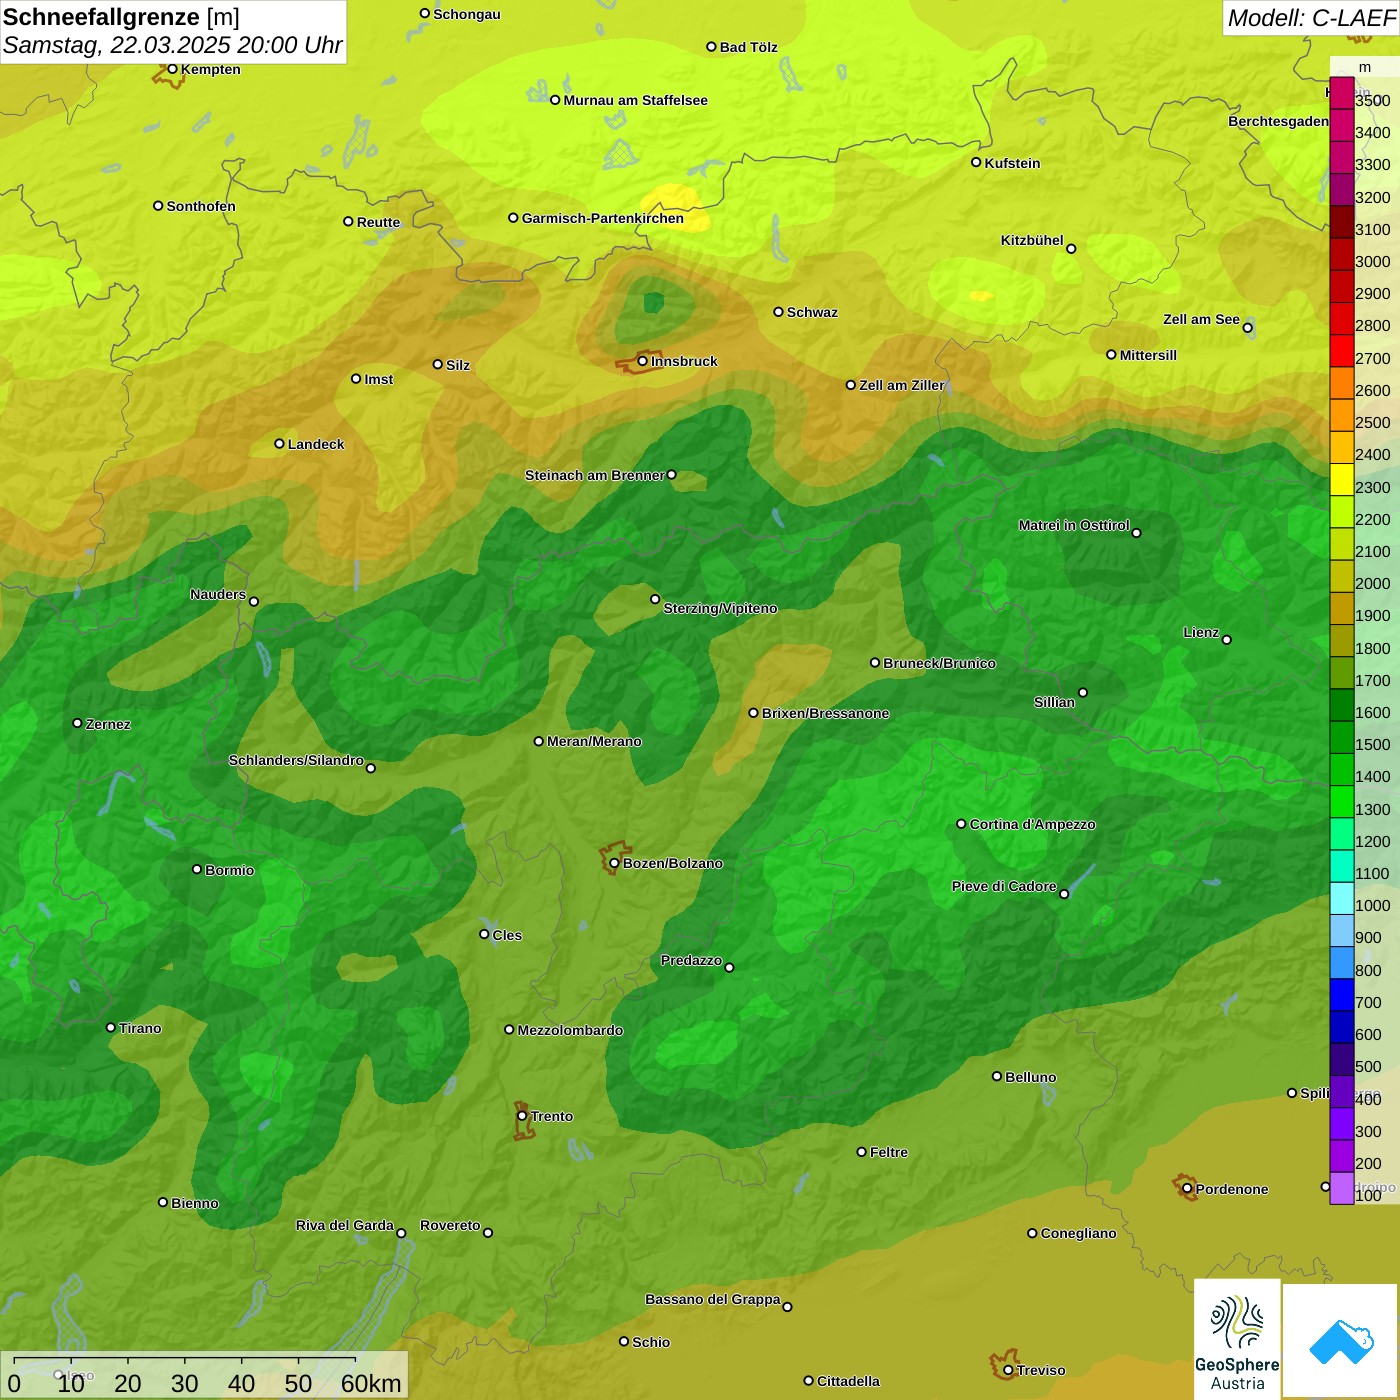Image resolution: width=1400 pixels, height=1400 pixels.
Task: Pick the Landeck map marker
Action: pyautogui.click(x=280, y=444)
